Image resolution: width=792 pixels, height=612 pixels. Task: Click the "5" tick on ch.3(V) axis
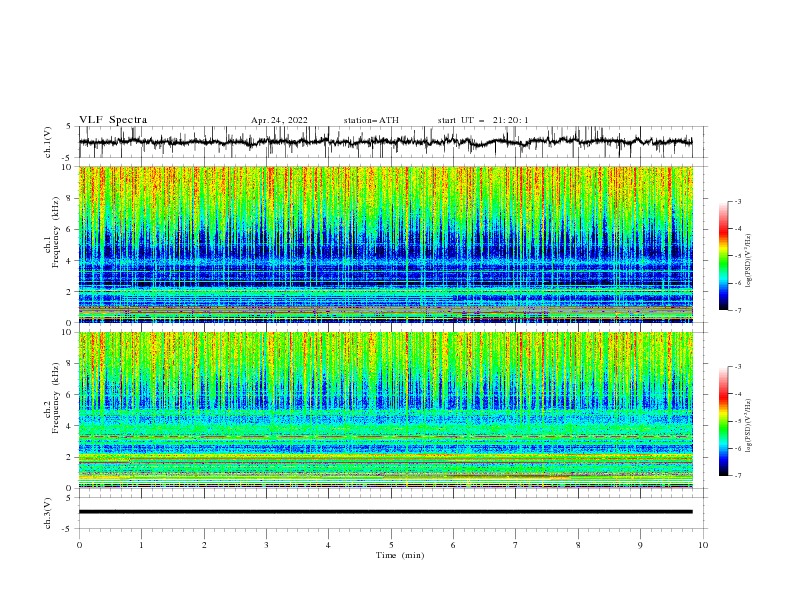coord(69,498)
